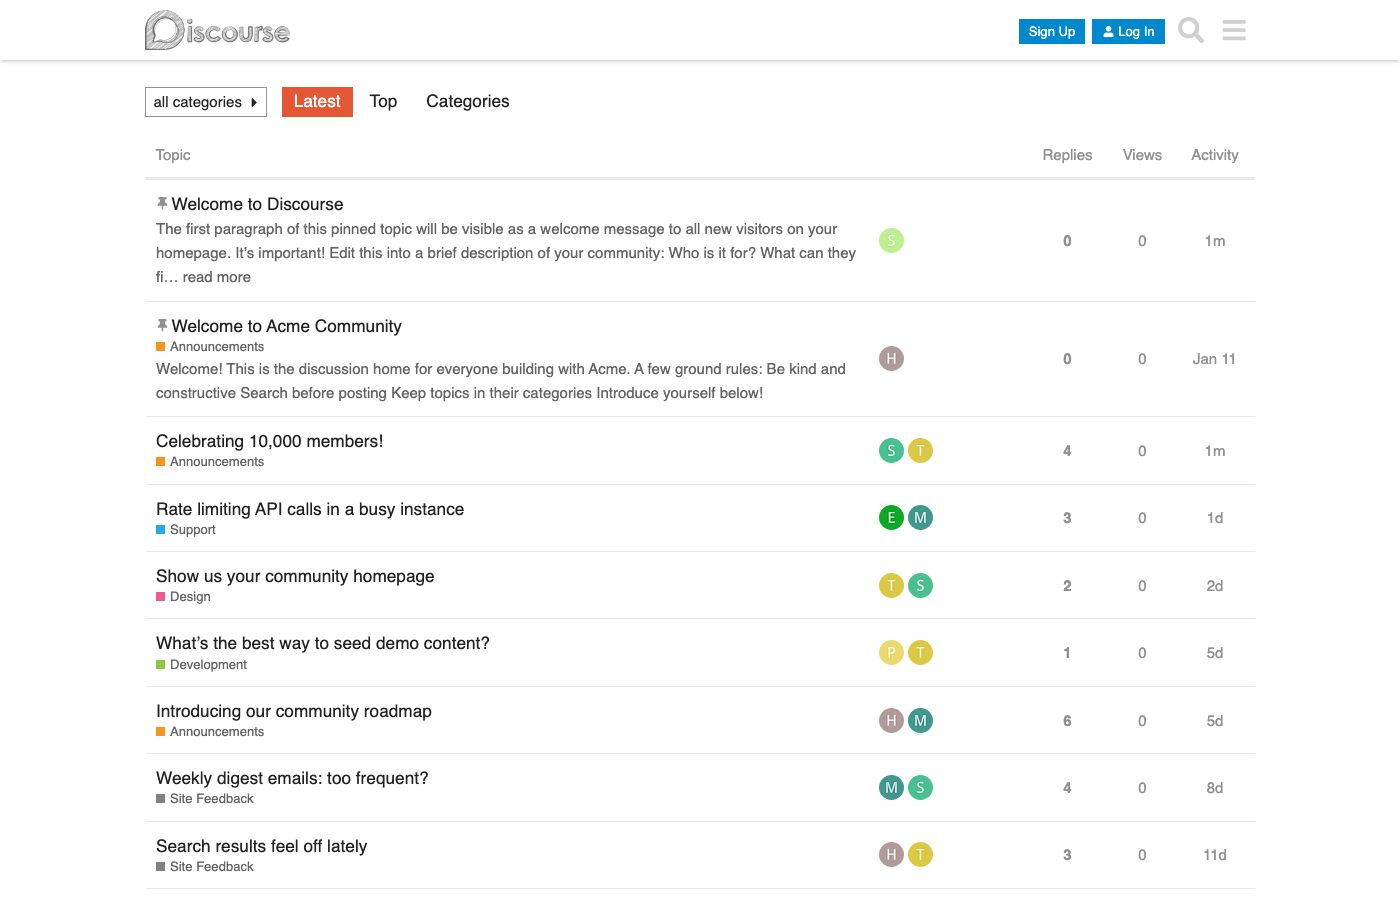Open the search magnifier icon
1400x900 pixels.
[1190, 31]
